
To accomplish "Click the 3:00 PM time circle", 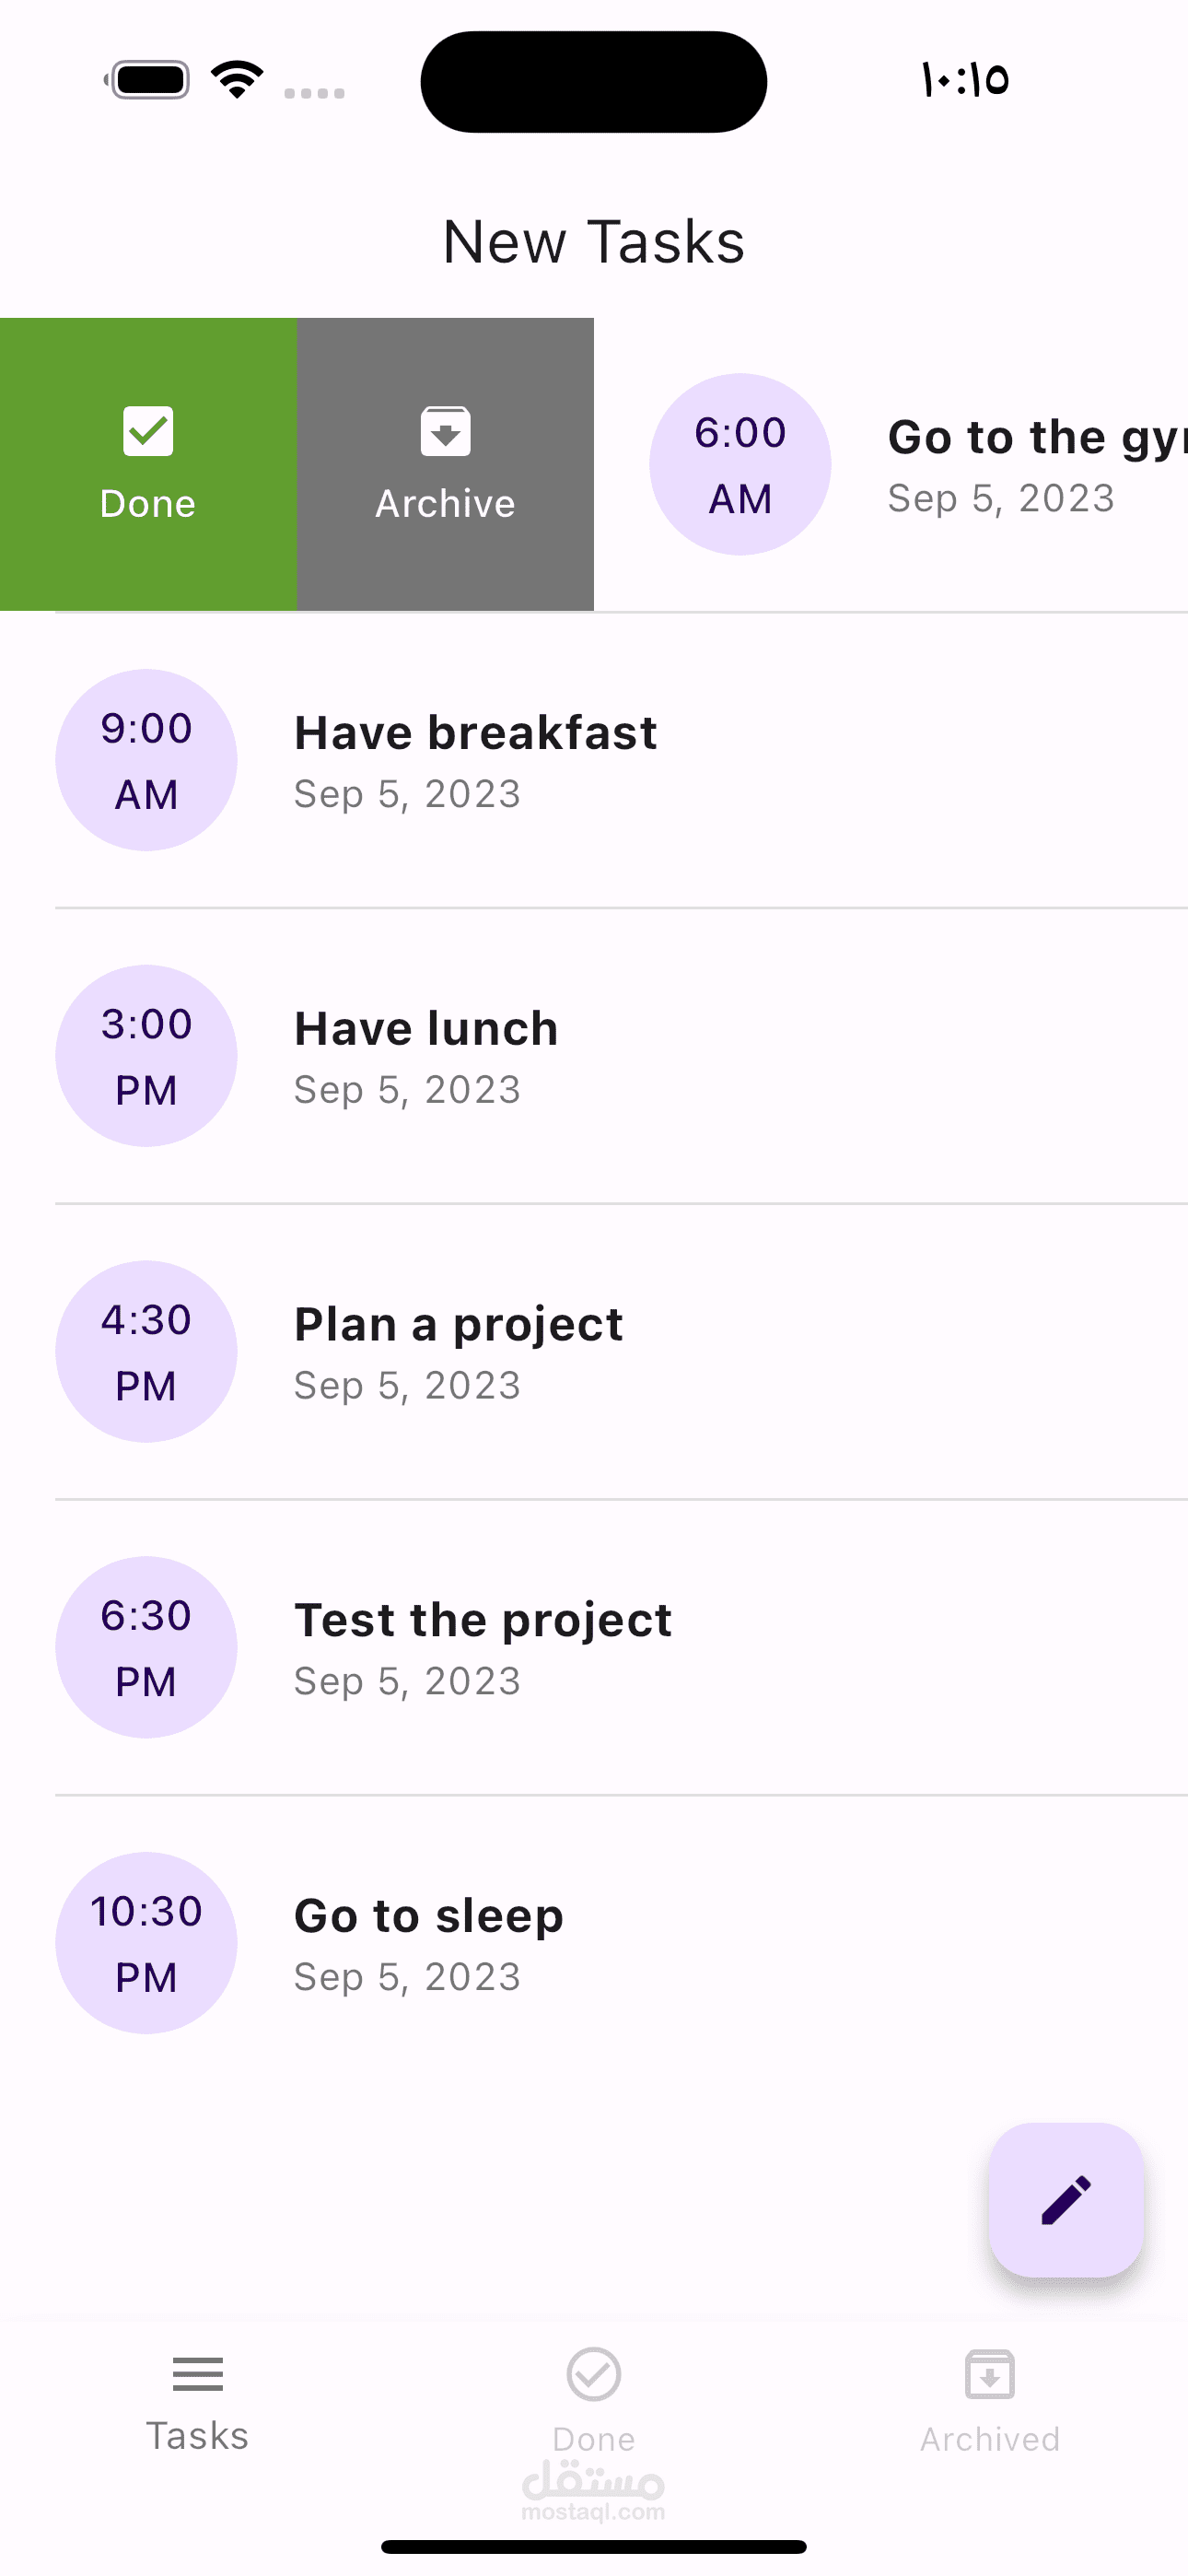I will coord(146,1056).
